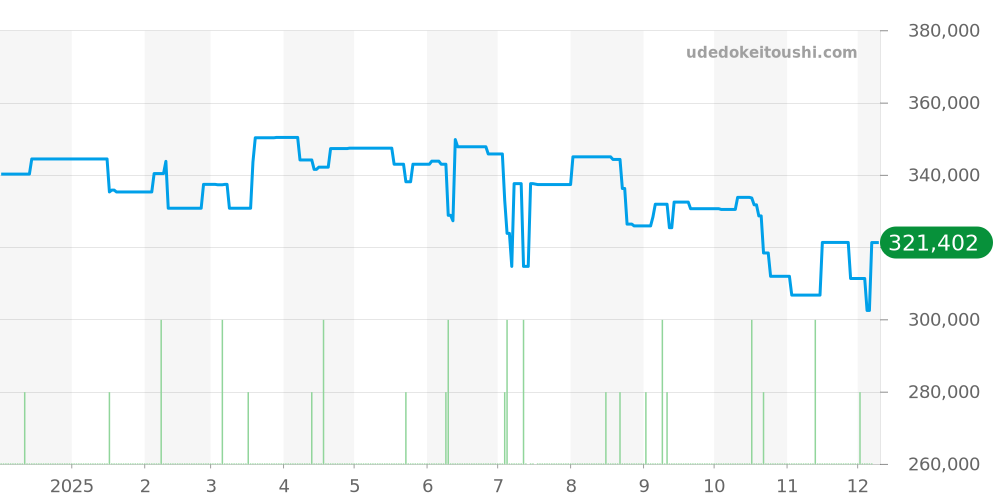
Task: Select month 5 on the time axis
Action: [x=354, y=486]
